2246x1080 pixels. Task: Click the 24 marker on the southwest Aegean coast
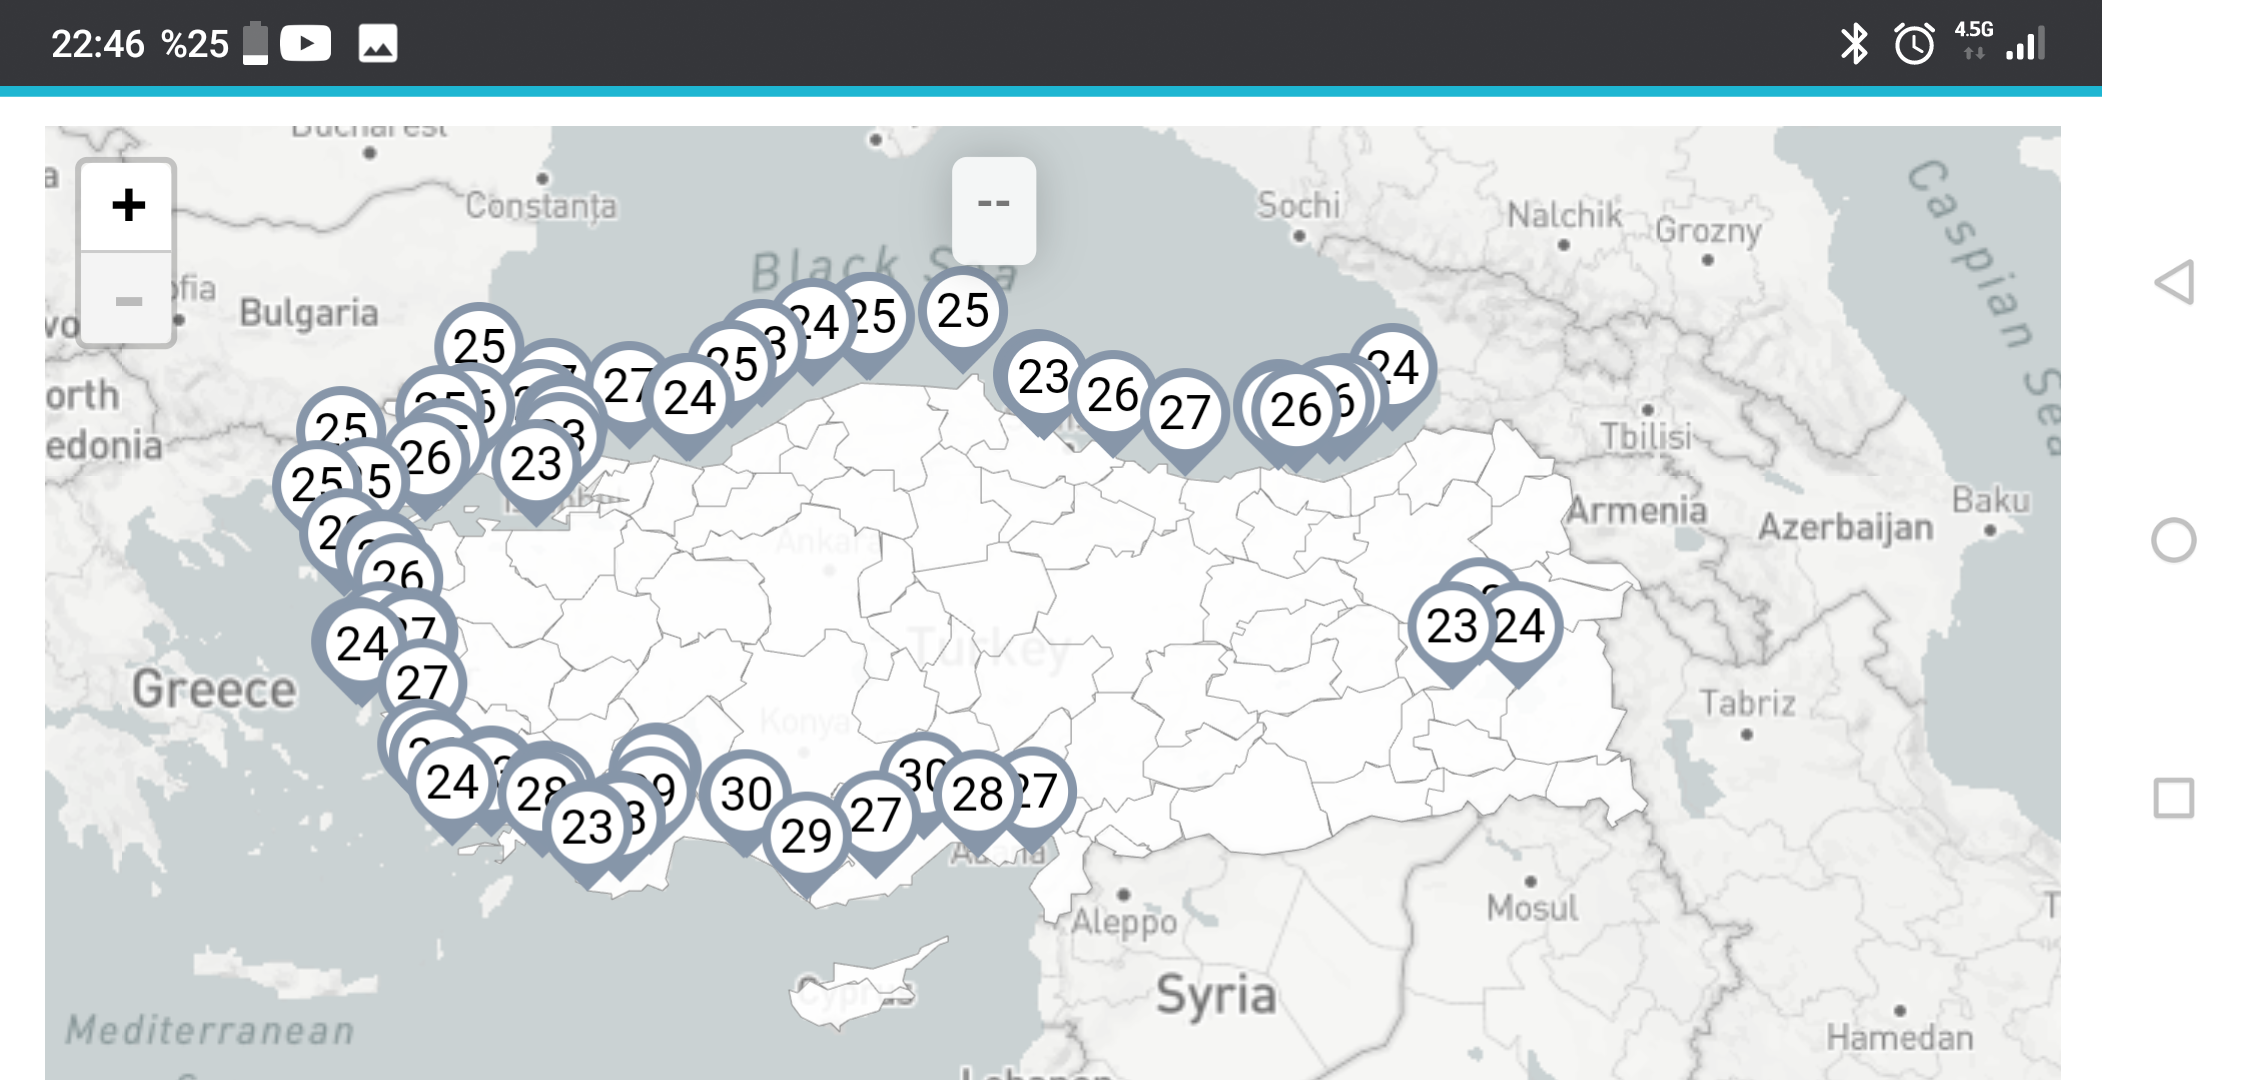coord(450,783)
